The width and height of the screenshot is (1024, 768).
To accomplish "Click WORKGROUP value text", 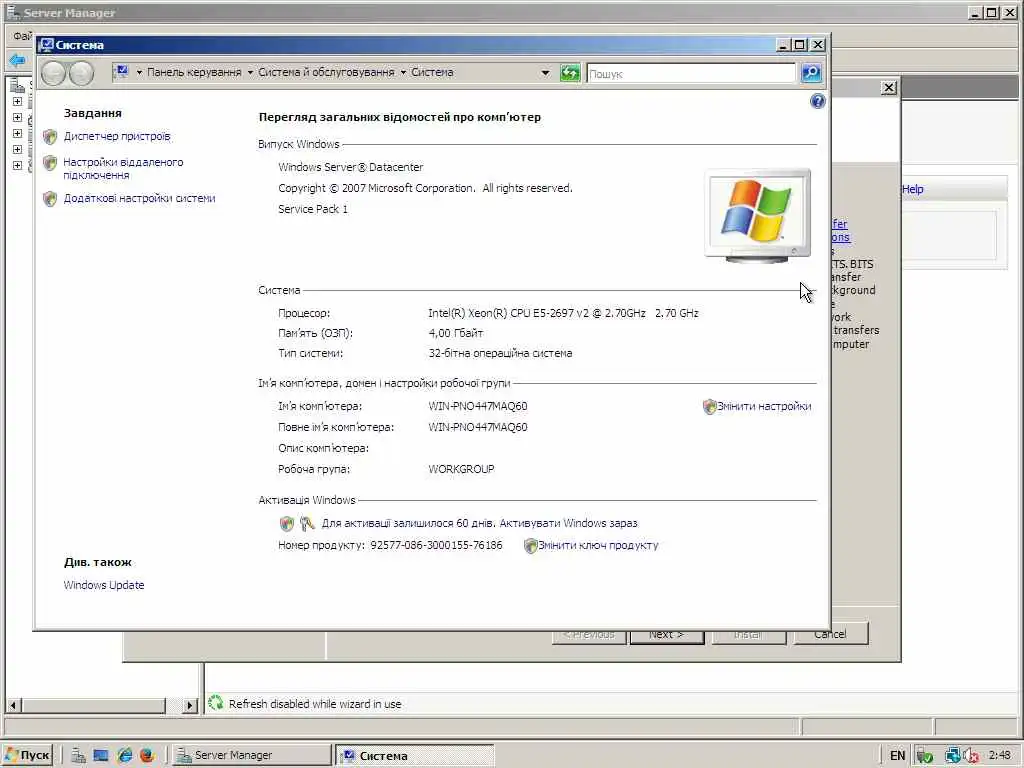I will (x=461, y=469).
